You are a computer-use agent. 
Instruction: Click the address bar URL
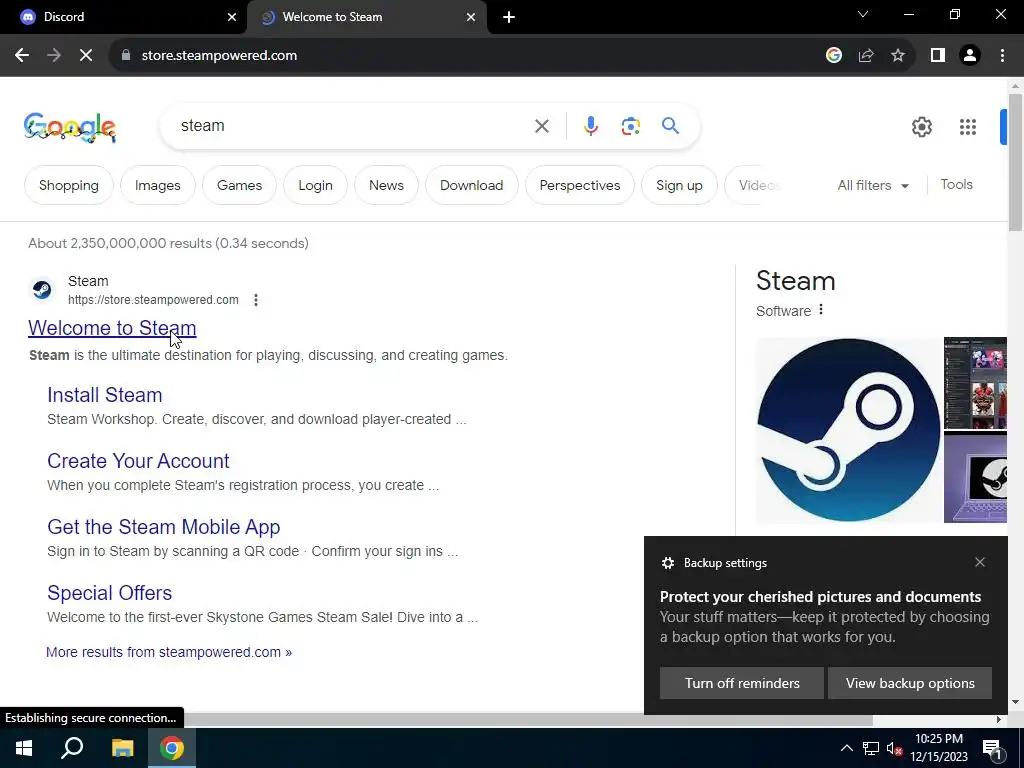[219, 56]
